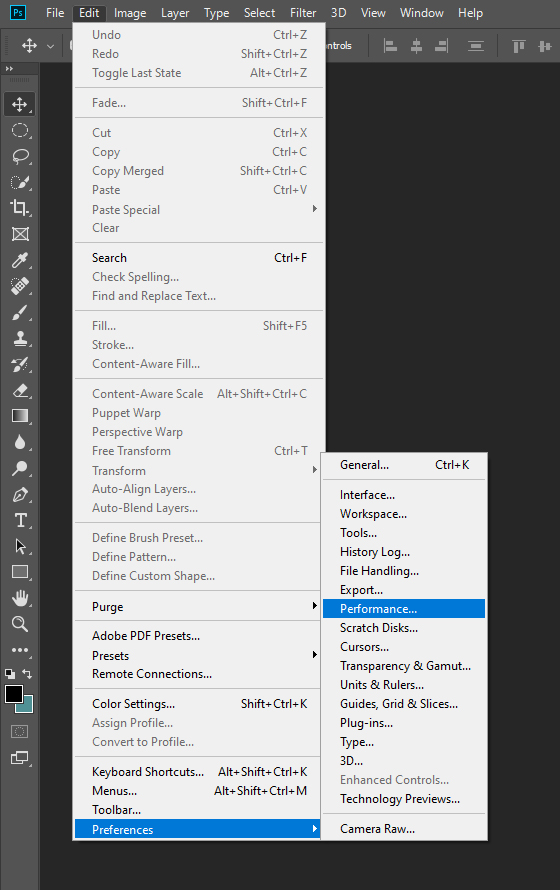Select the Eraser tool

(20, 391)
